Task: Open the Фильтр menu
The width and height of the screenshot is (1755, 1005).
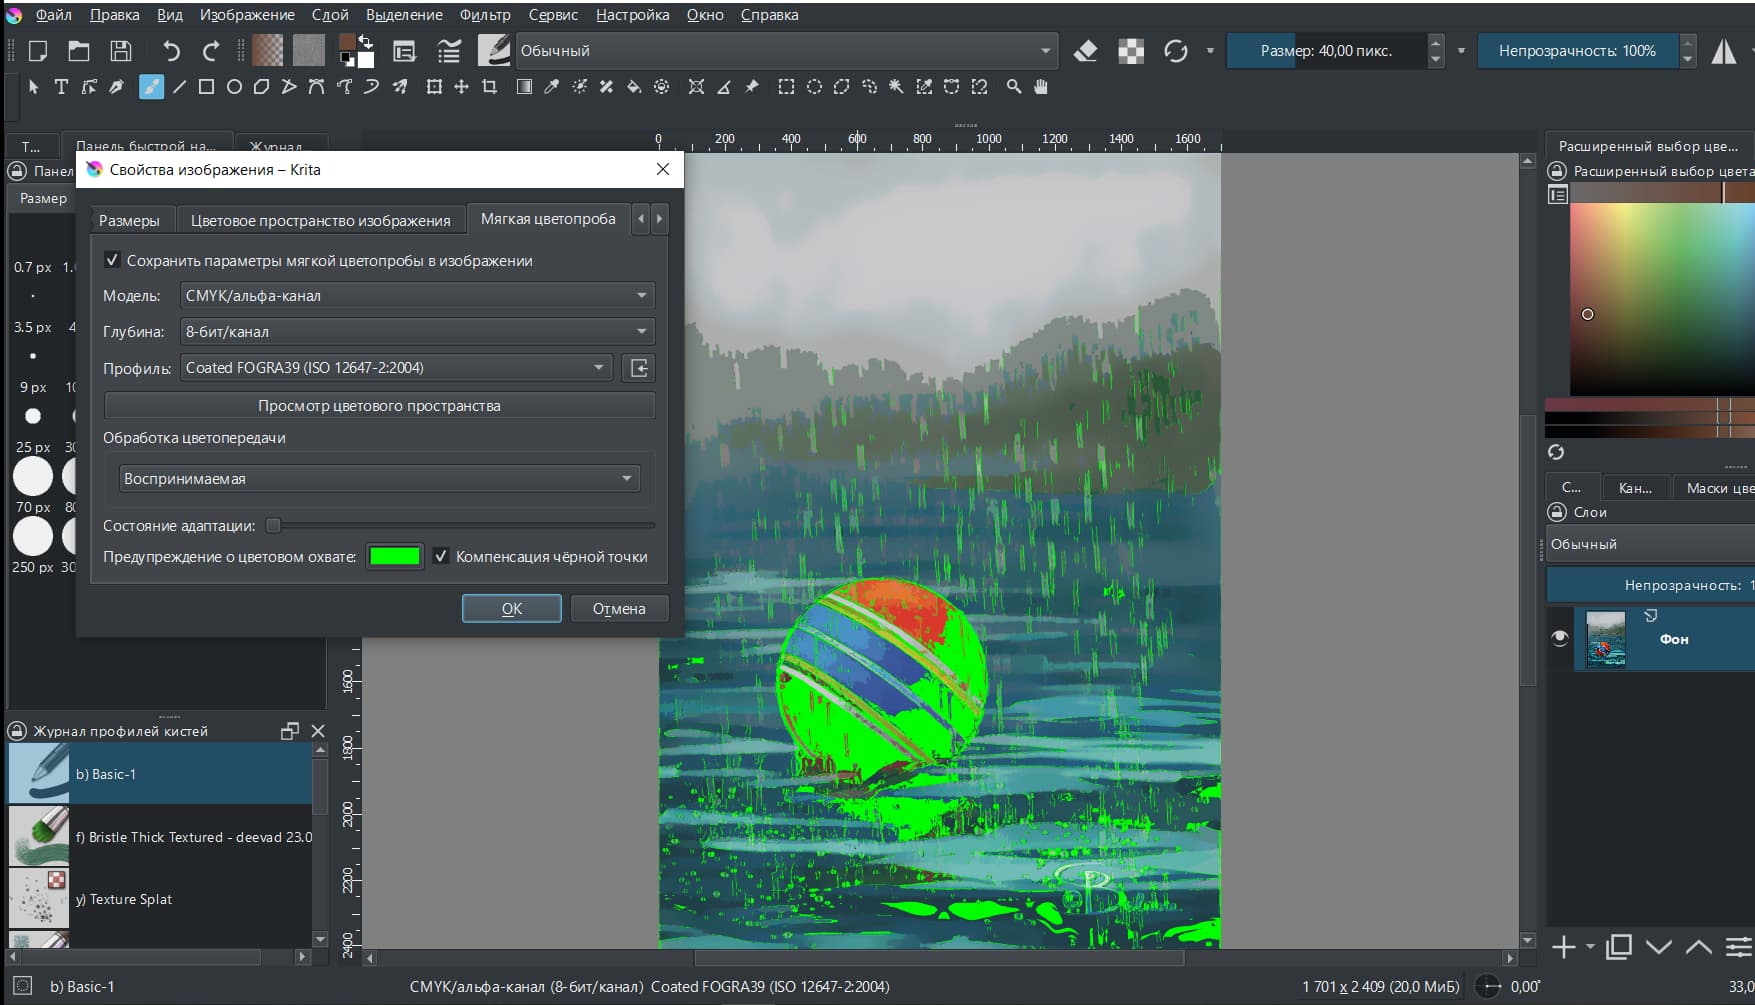Action: [484, 15]
